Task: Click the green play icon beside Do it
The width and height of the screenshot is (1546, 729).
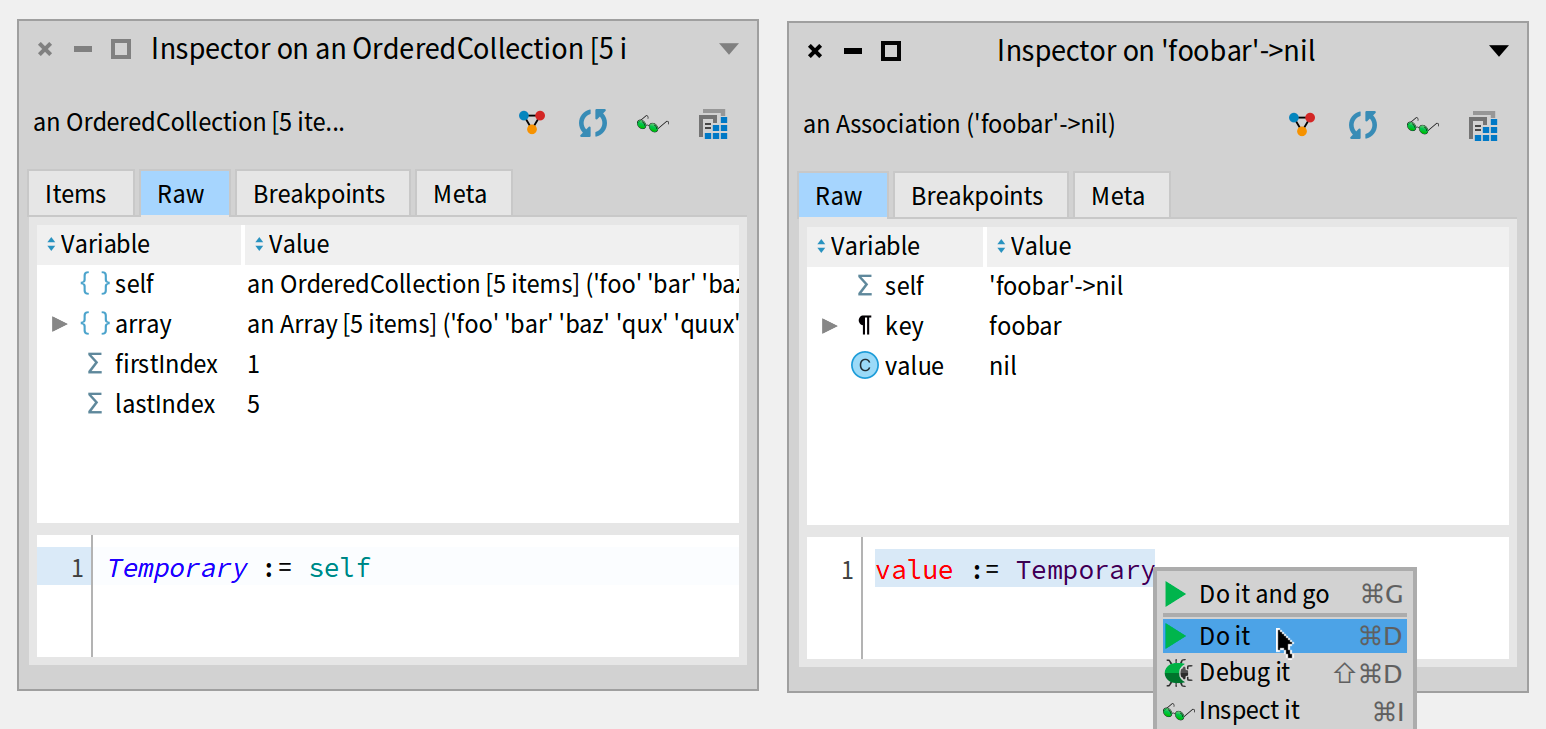Action: (x=1175, y=635)
